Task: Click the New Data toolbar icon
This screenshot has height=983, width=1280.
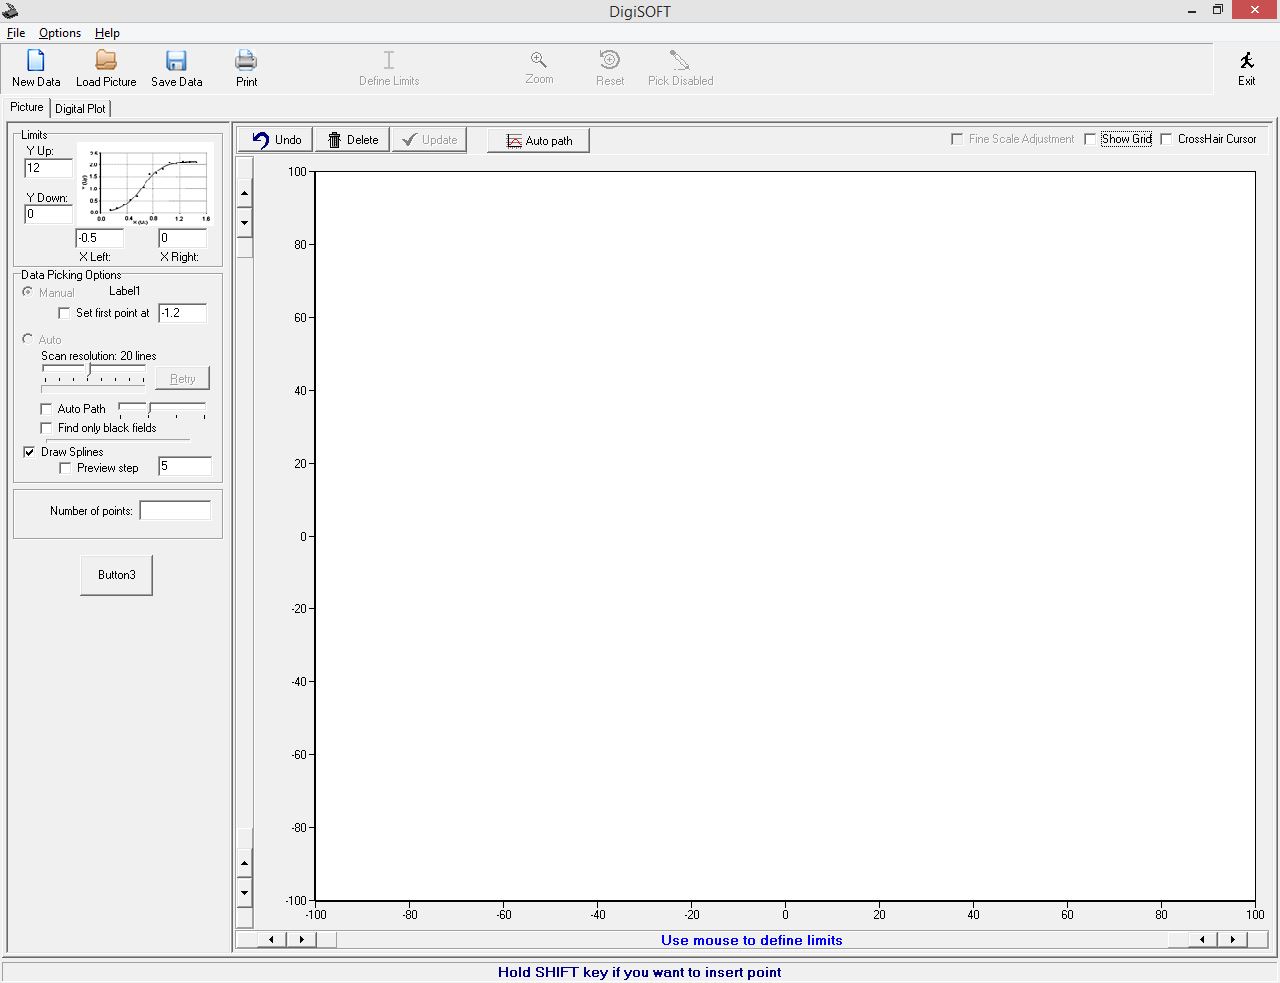Action: pyautogui.click(x=36, y=61)
